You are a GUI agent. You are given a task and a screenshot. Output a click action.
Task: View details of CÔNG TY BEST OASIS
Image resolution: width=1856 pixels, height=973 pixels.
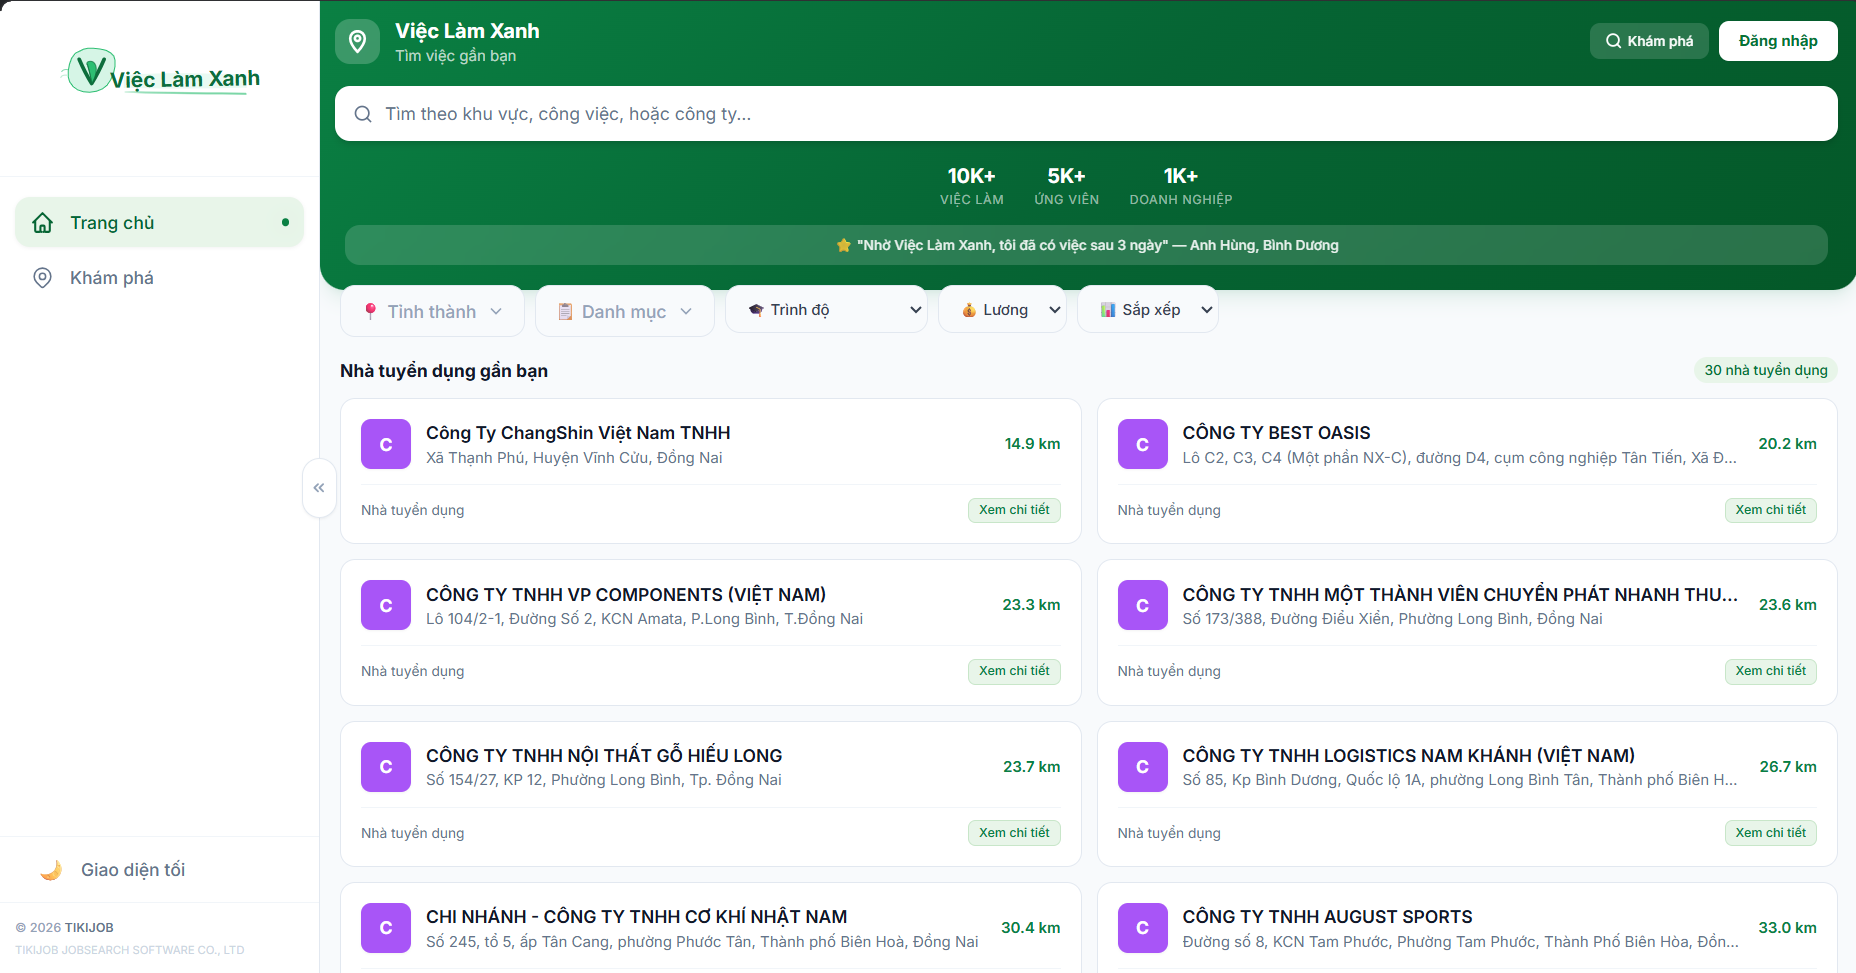pyautogui.click(x=1770, y=510)
